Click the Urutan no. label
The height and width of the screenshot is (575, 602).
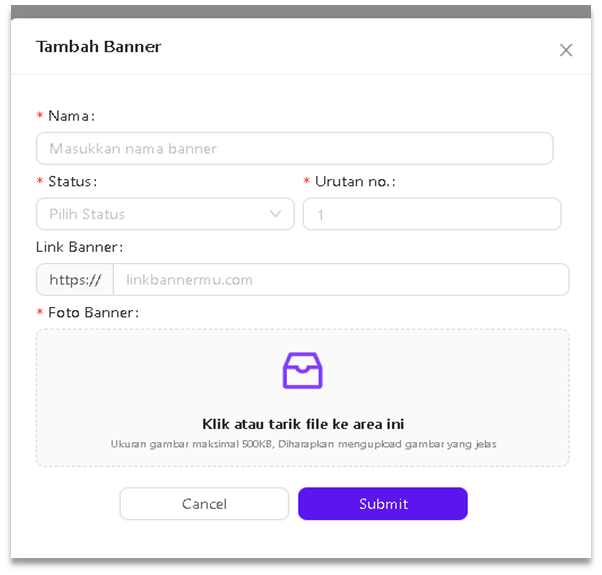point(355,181)
